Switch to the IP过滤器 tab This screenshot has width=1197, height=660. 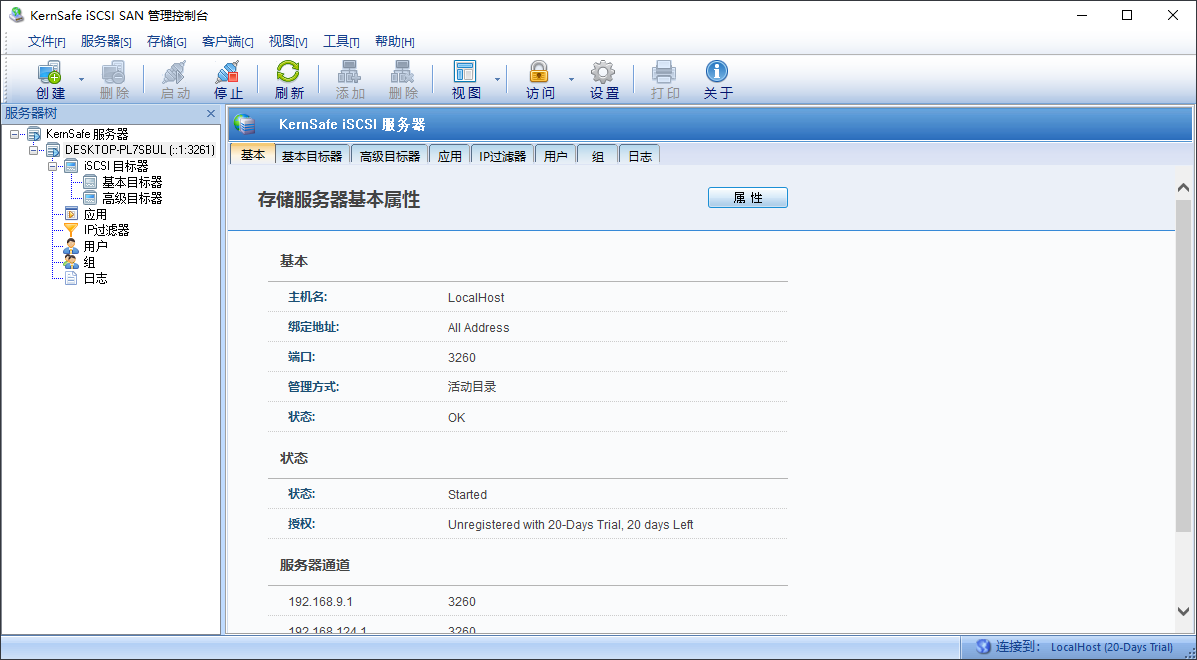point(502,156)
